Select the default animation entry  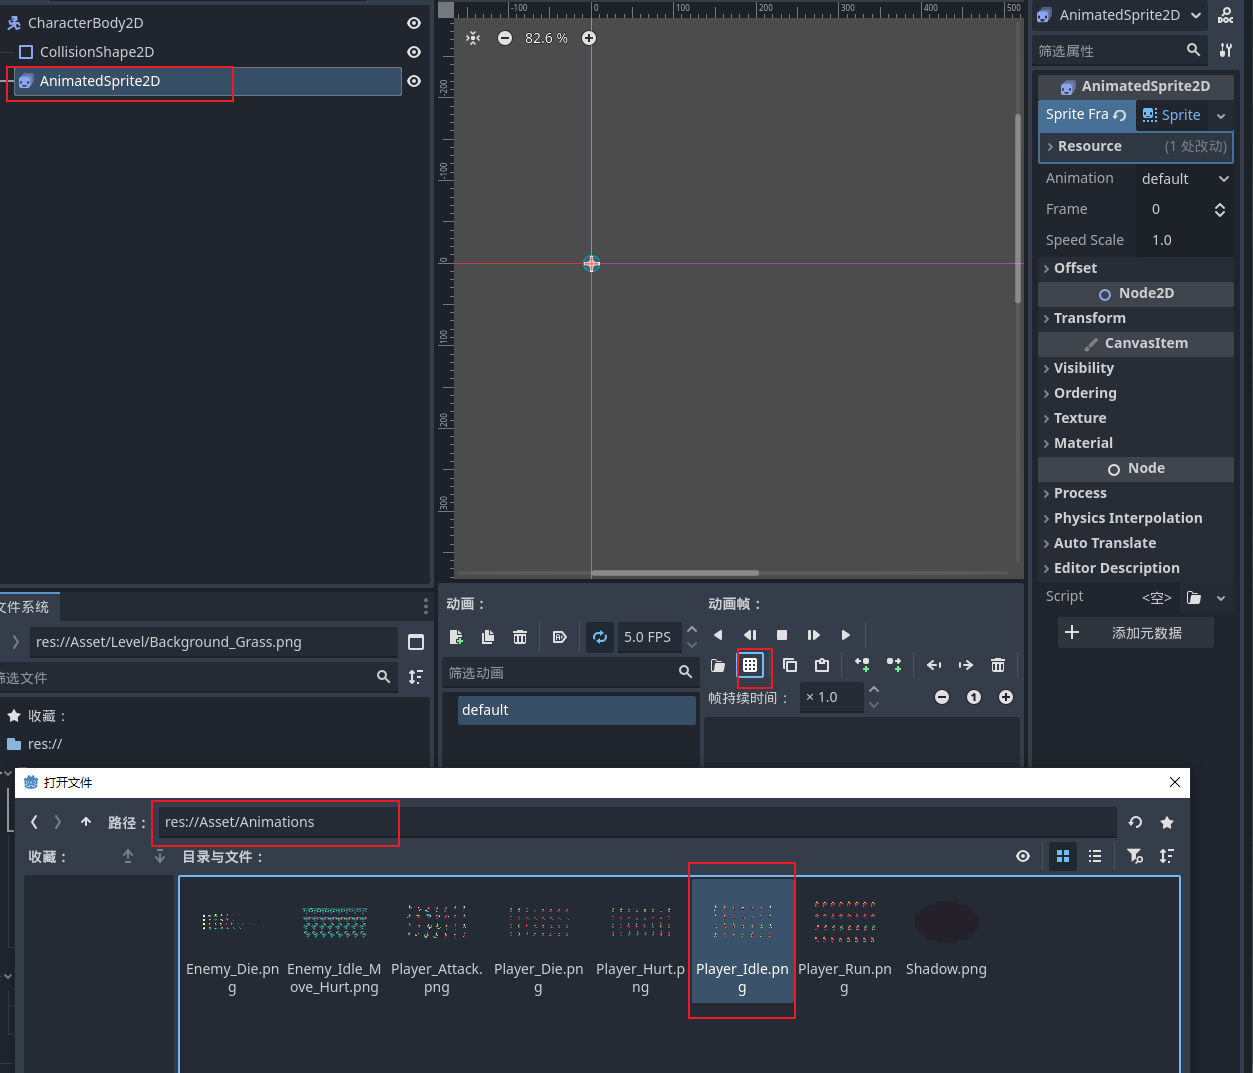(x=577, y=710)
